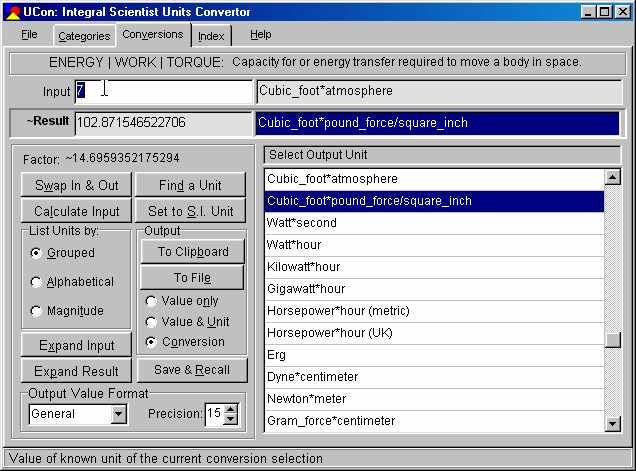The width and height of the screenshot is (636, 471).
Task: Click Save & Recall button
Action: click(192, 370)
